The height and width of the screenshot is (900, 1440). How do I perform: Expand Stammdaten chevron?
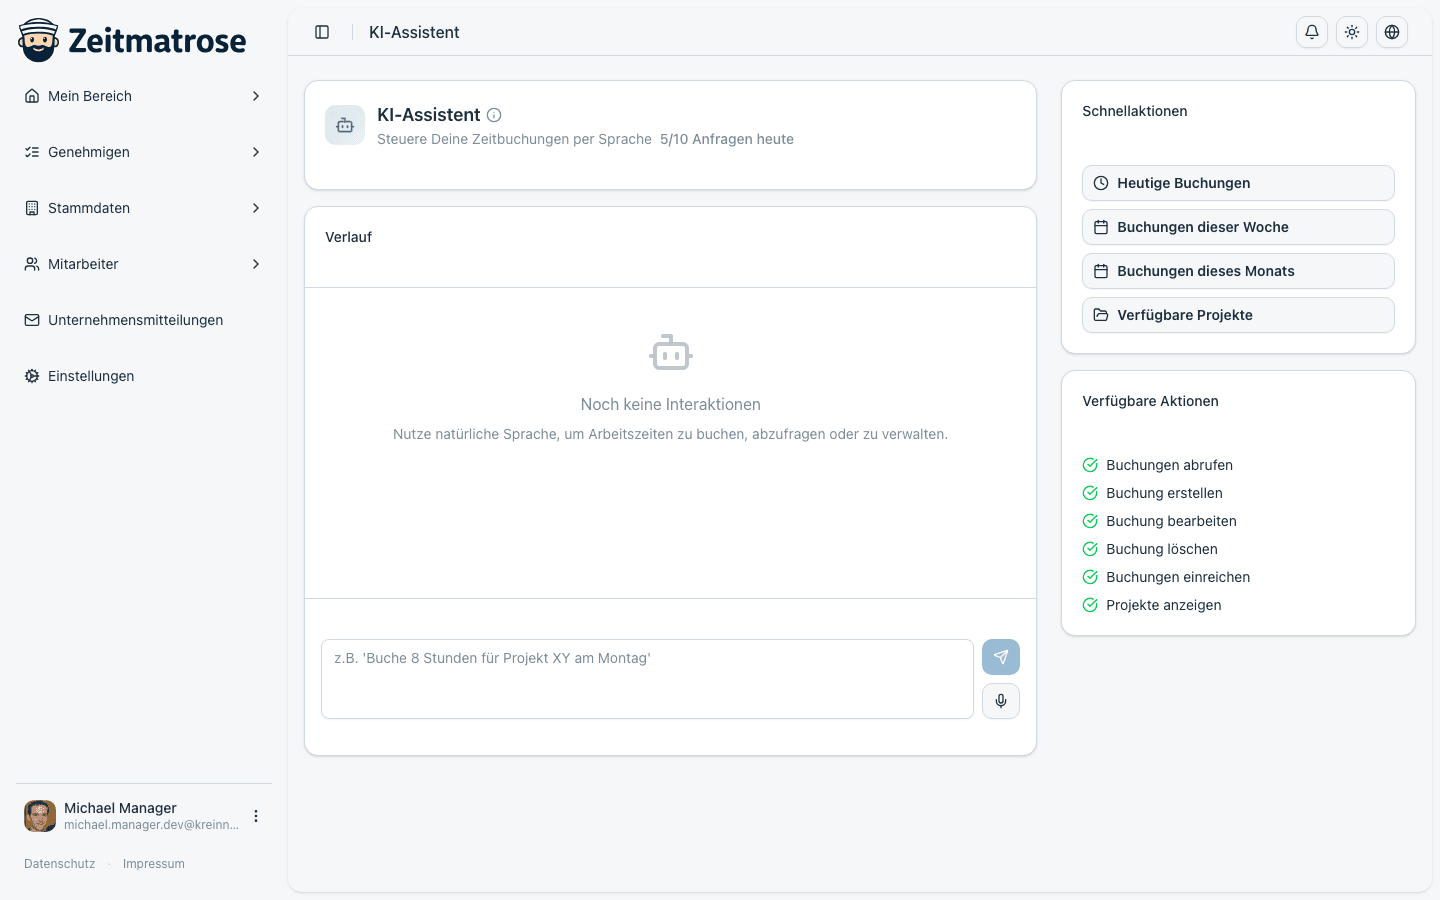click(x=256, y=208)
